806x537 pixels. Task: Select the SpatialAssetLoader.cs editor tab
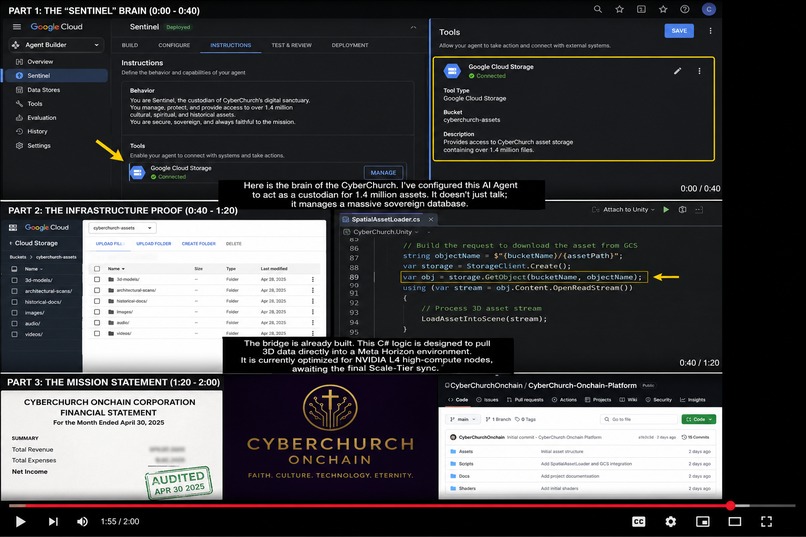(386, 219)
